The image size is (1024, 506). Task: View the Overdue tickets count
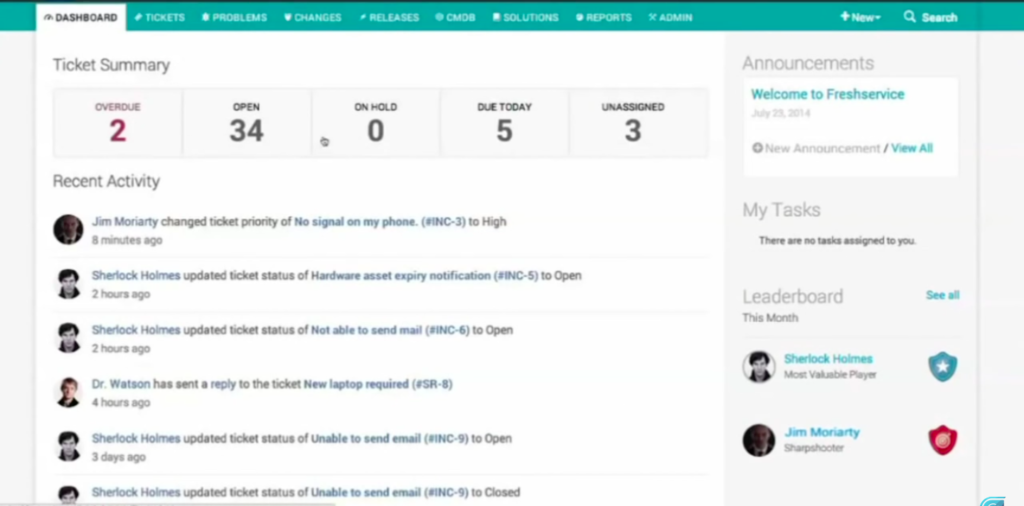pos(118,123)
